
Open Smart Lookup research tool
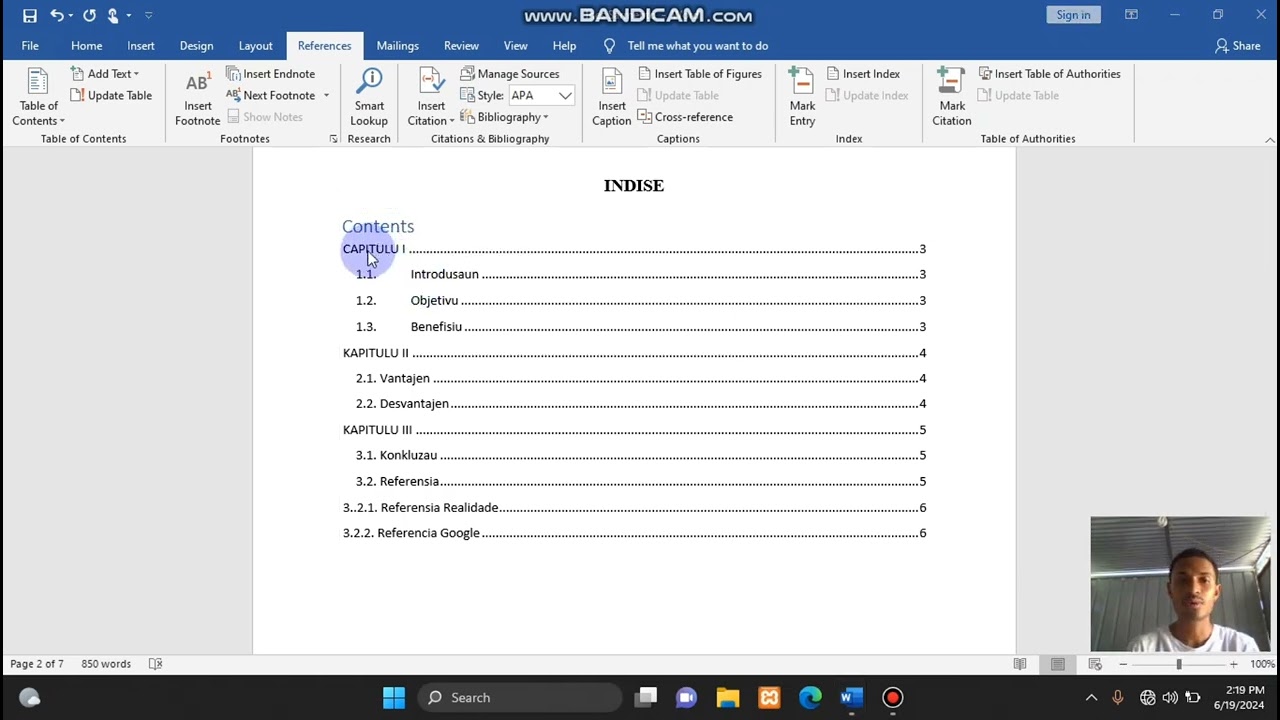pos(369,98)
